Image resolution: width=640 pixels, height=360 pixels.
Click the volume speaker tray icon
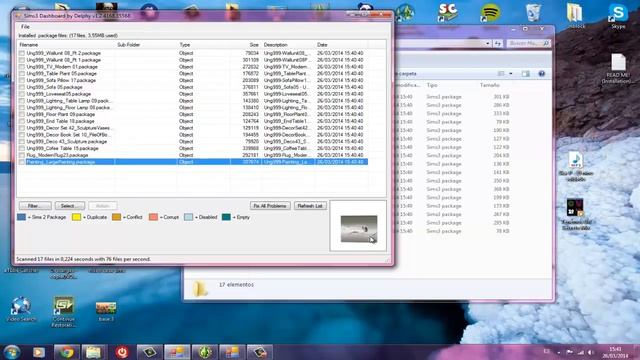[x=590, y=352]
